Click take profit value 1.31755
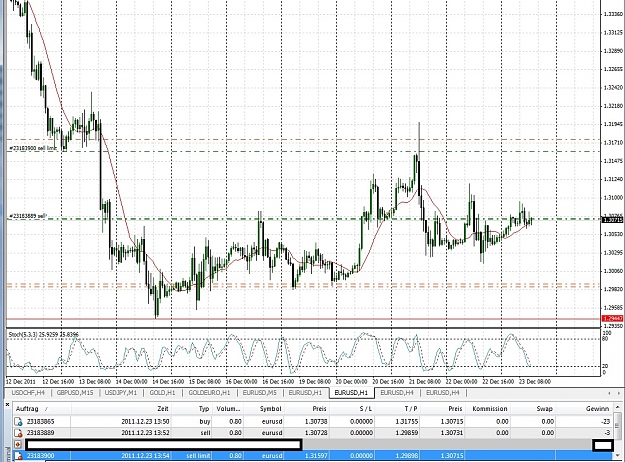This screenshot has height=462, width=625. pos(407,421)
